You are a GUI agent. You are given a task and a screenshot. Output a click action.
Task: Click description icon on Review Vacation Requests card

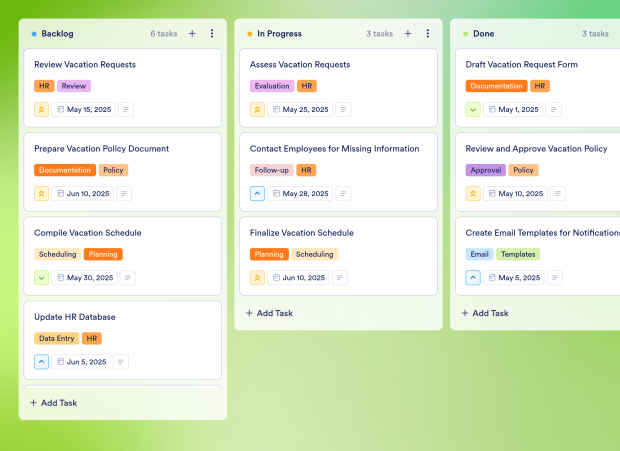pyautogui.click(x=126, y=109)
